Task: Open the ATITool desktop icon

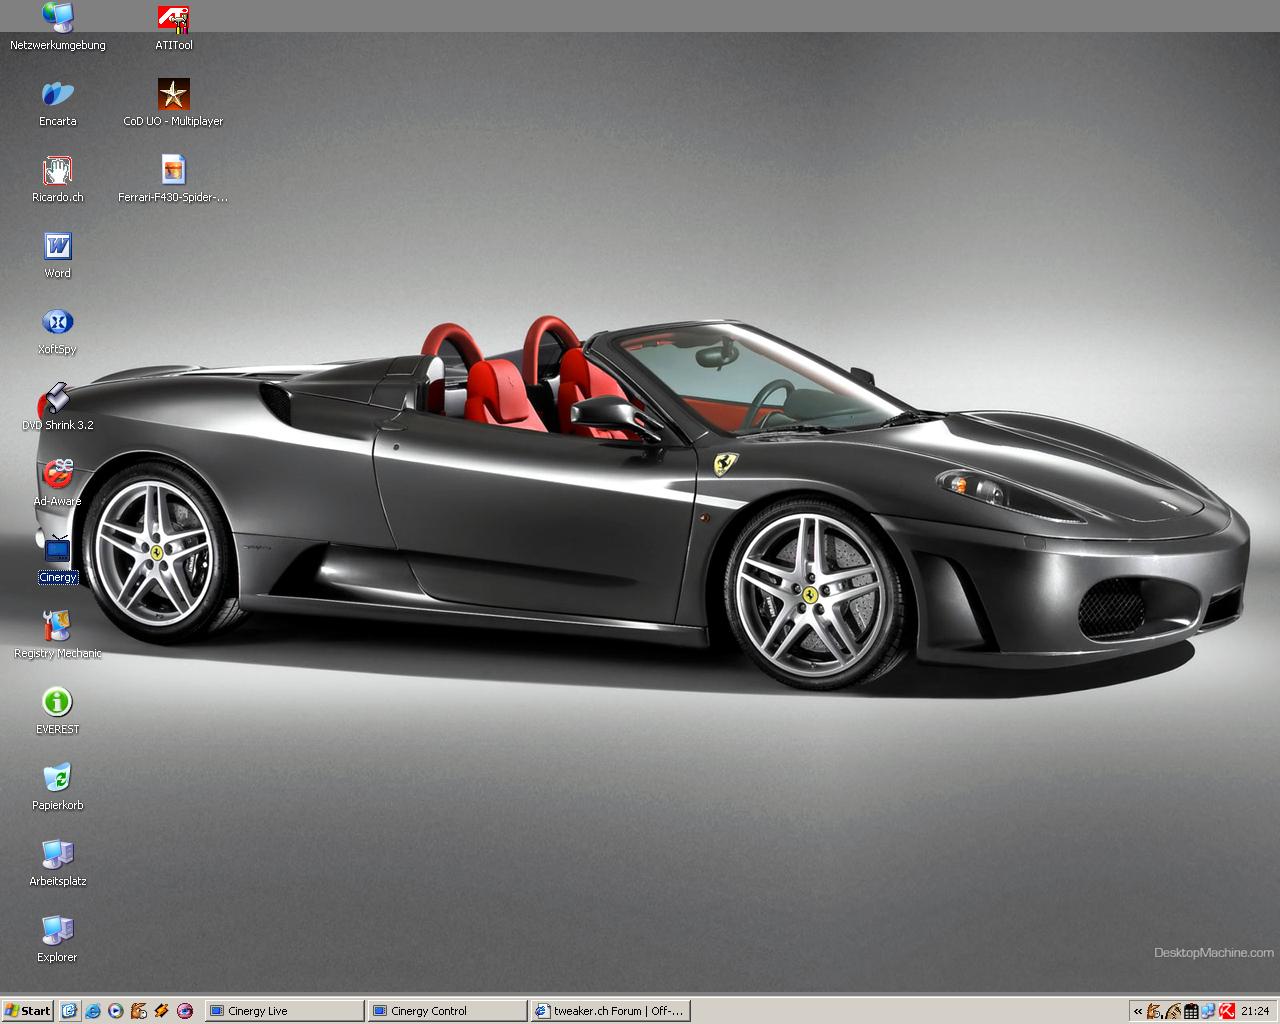Action: pos(173,20)
